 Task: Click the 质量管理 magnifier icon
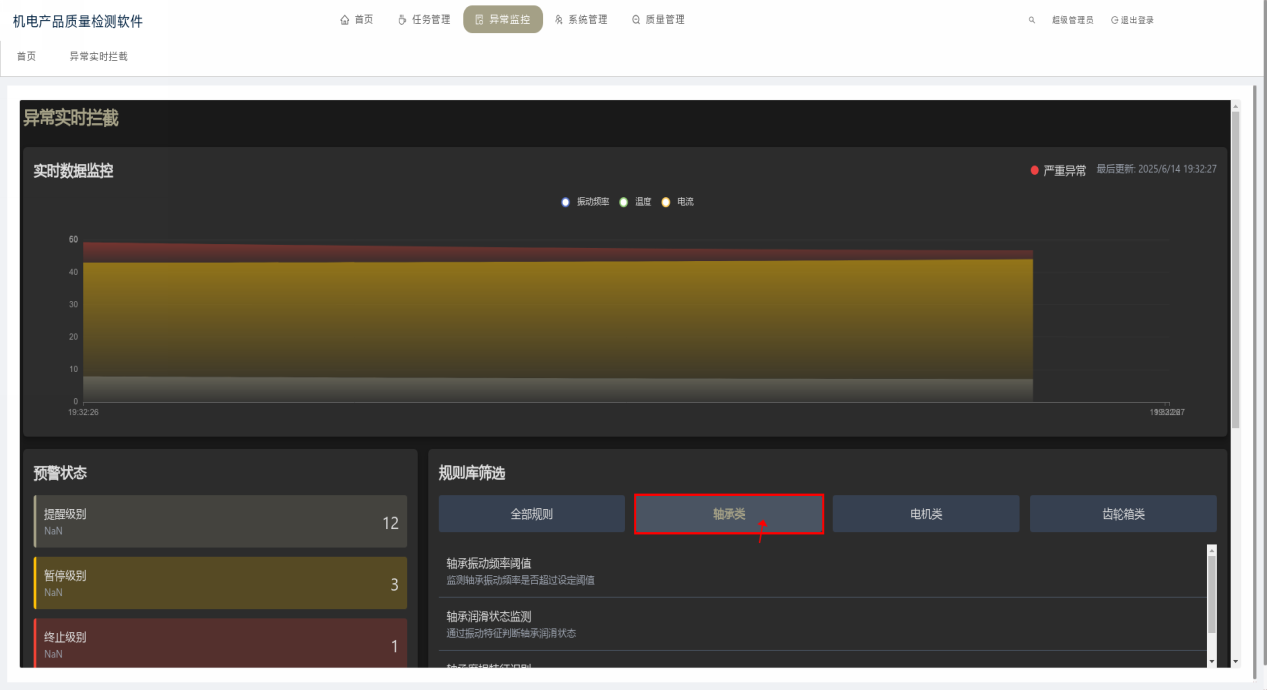636,20
